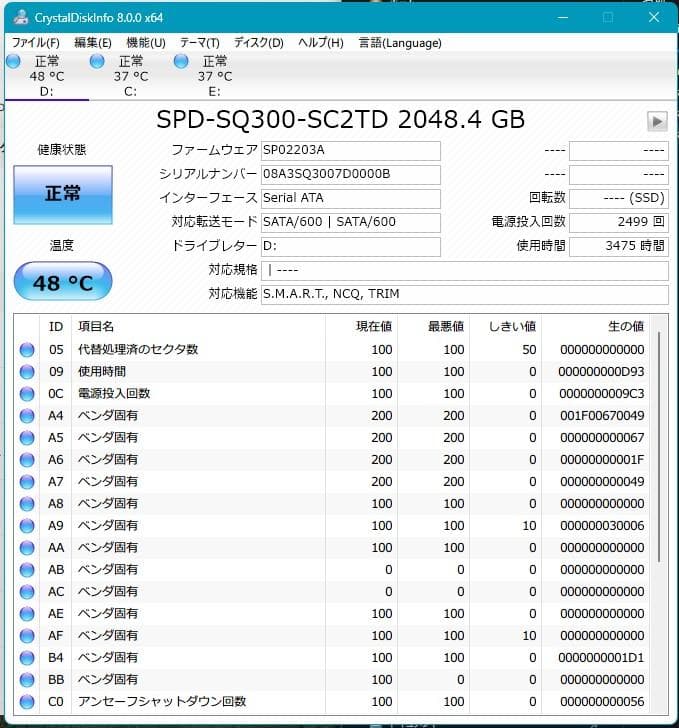This screenshot has height=728, width=679.
Task: Click status circle for attribute AF
Action: tap(27, 636)
